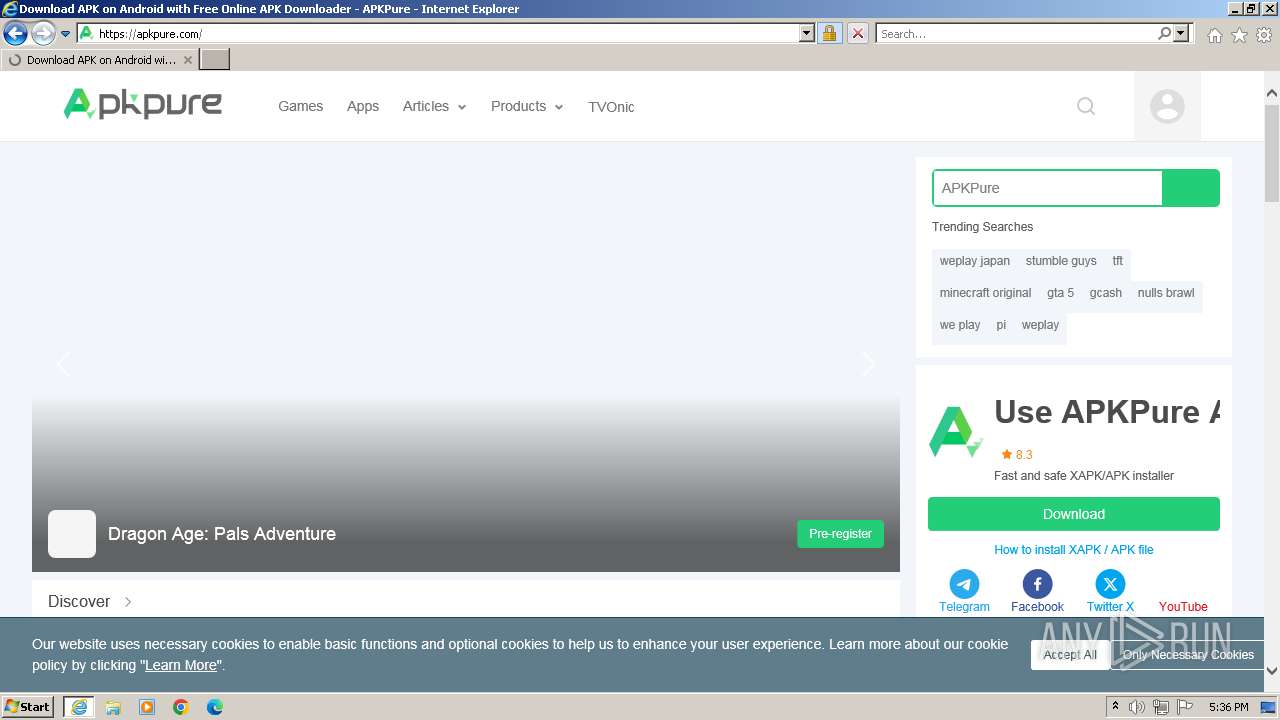The height and width of the screenshot is (720, 1280).
Task: Close the APKPure browser tab
Action: coord(187,60)
